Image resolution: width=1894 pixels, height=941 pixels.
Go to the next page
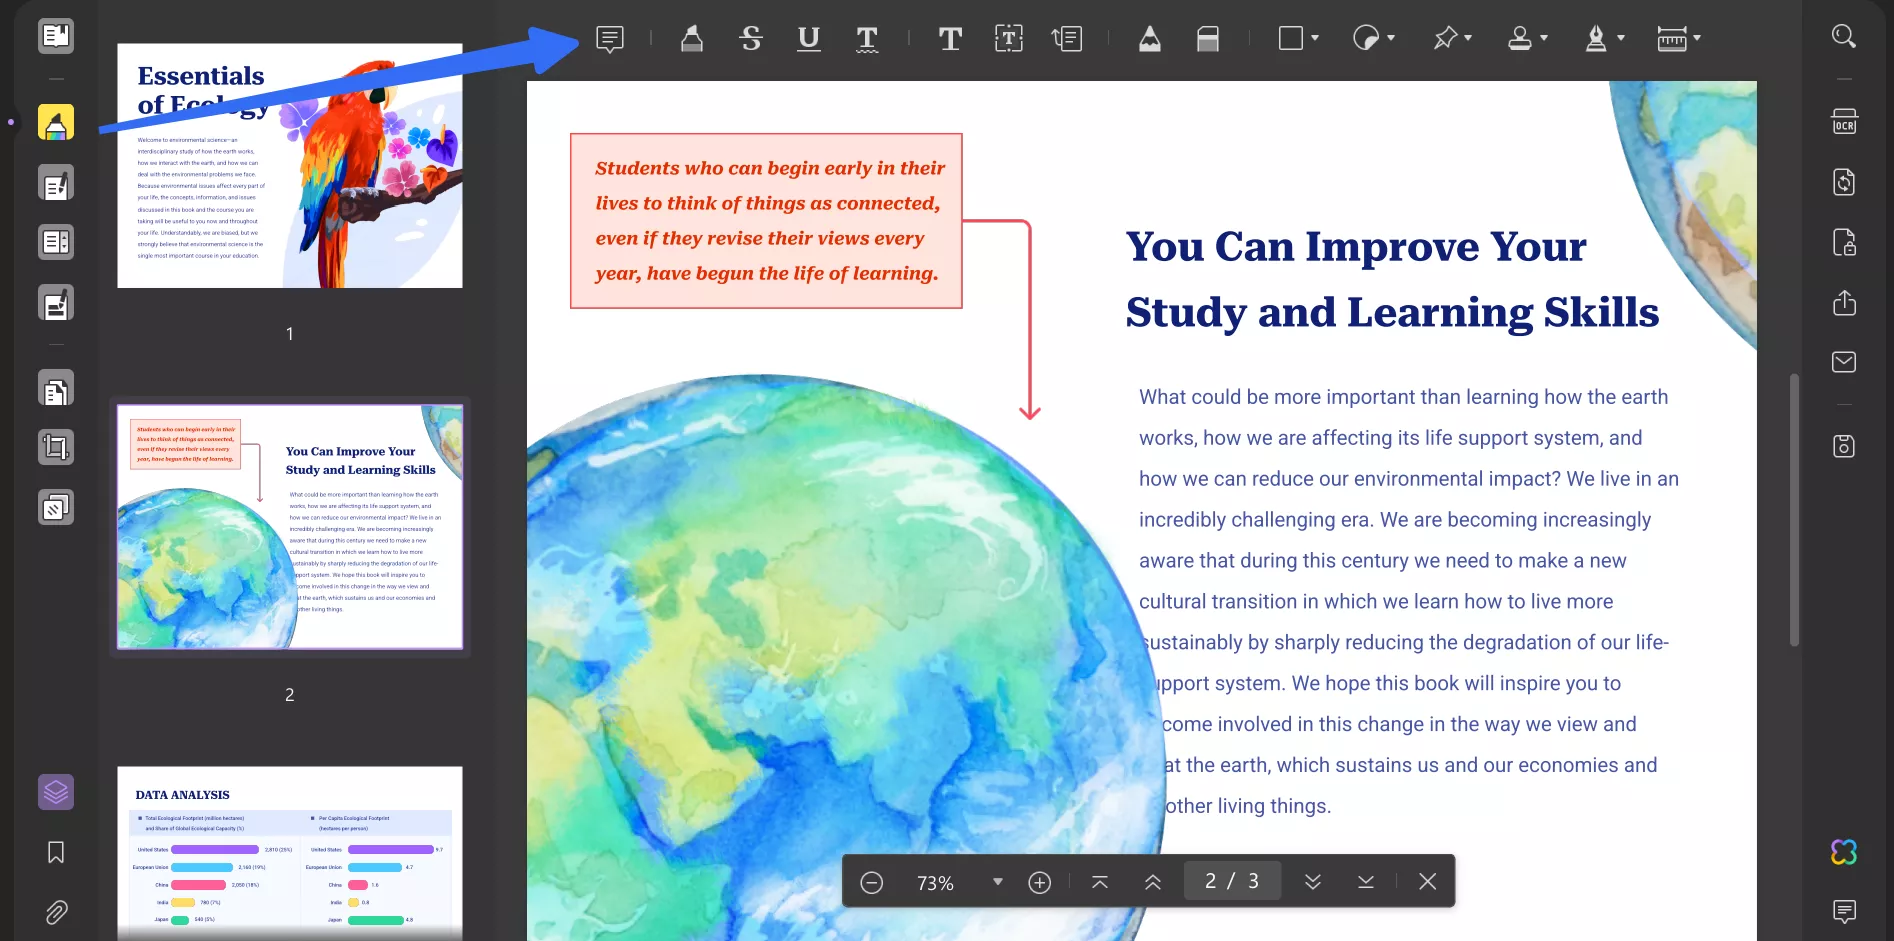coord(1313,882)
